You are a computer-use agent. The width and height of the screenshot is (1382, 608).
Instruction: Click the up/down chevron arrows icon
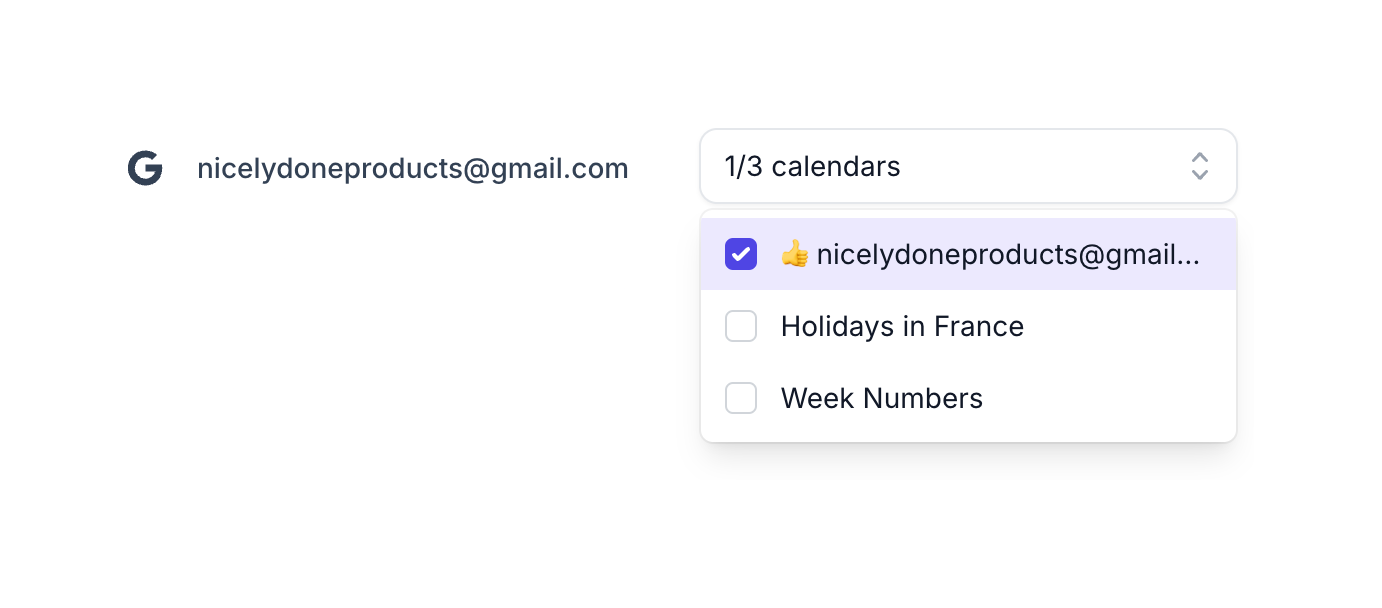pyautogui.click(x=1200, y=166)
